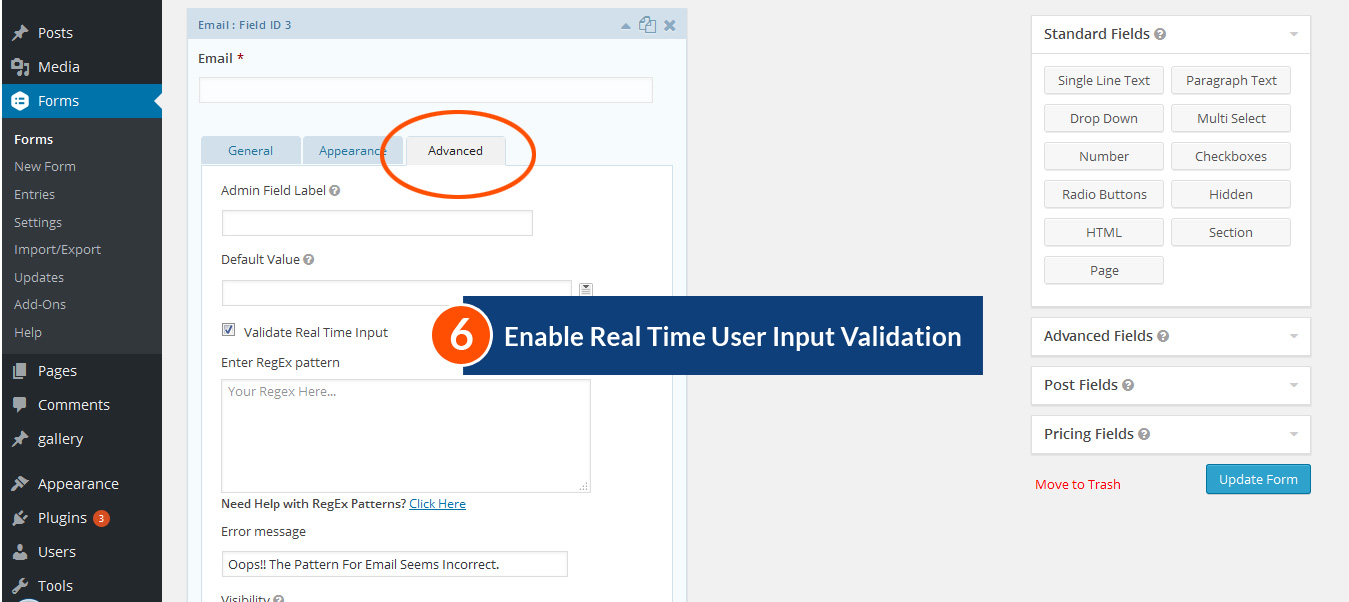
Task: Collapse the Email field with arrow icon
Action: [x=626, y=25]
